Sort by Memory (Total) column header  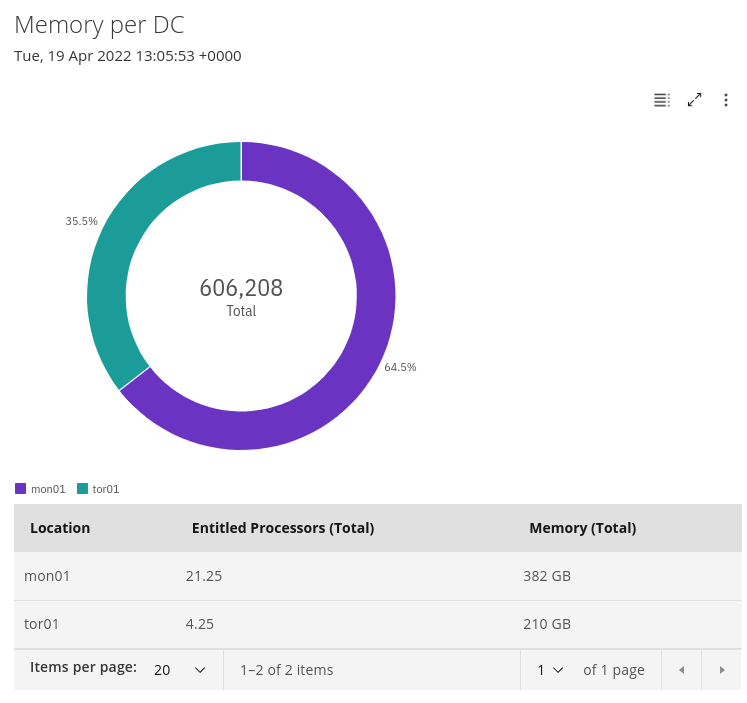tap(583, 528)
